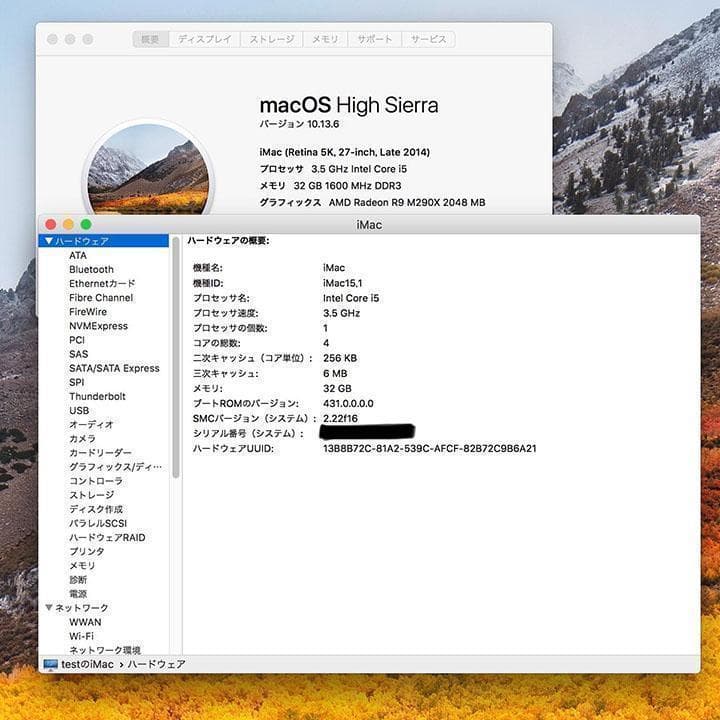
Task: Select SPI in the sidebar
Action: pyautogui.click(x=77, y=382)
